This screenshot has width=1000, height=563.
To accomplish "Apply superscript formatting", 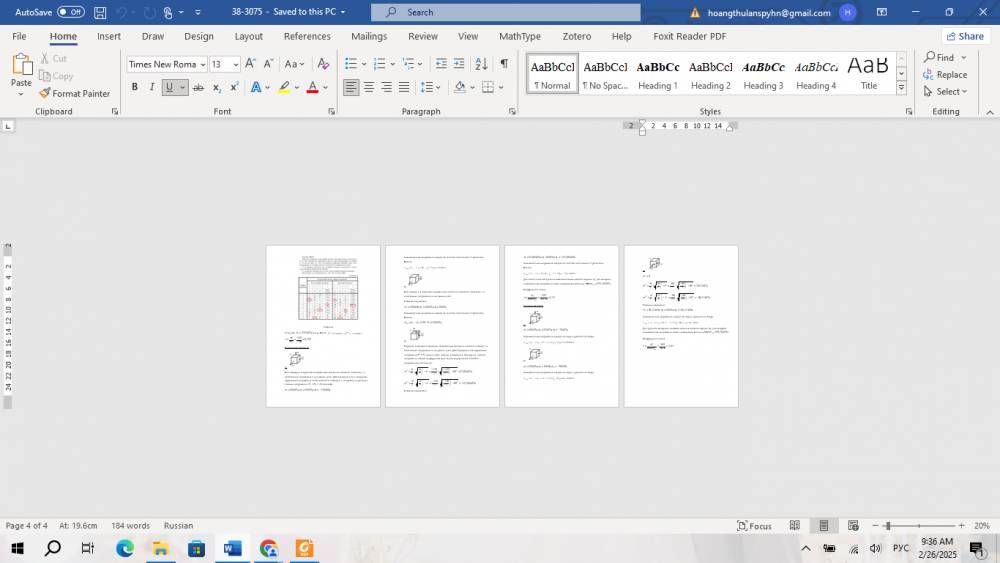I will tap(234, 88).
